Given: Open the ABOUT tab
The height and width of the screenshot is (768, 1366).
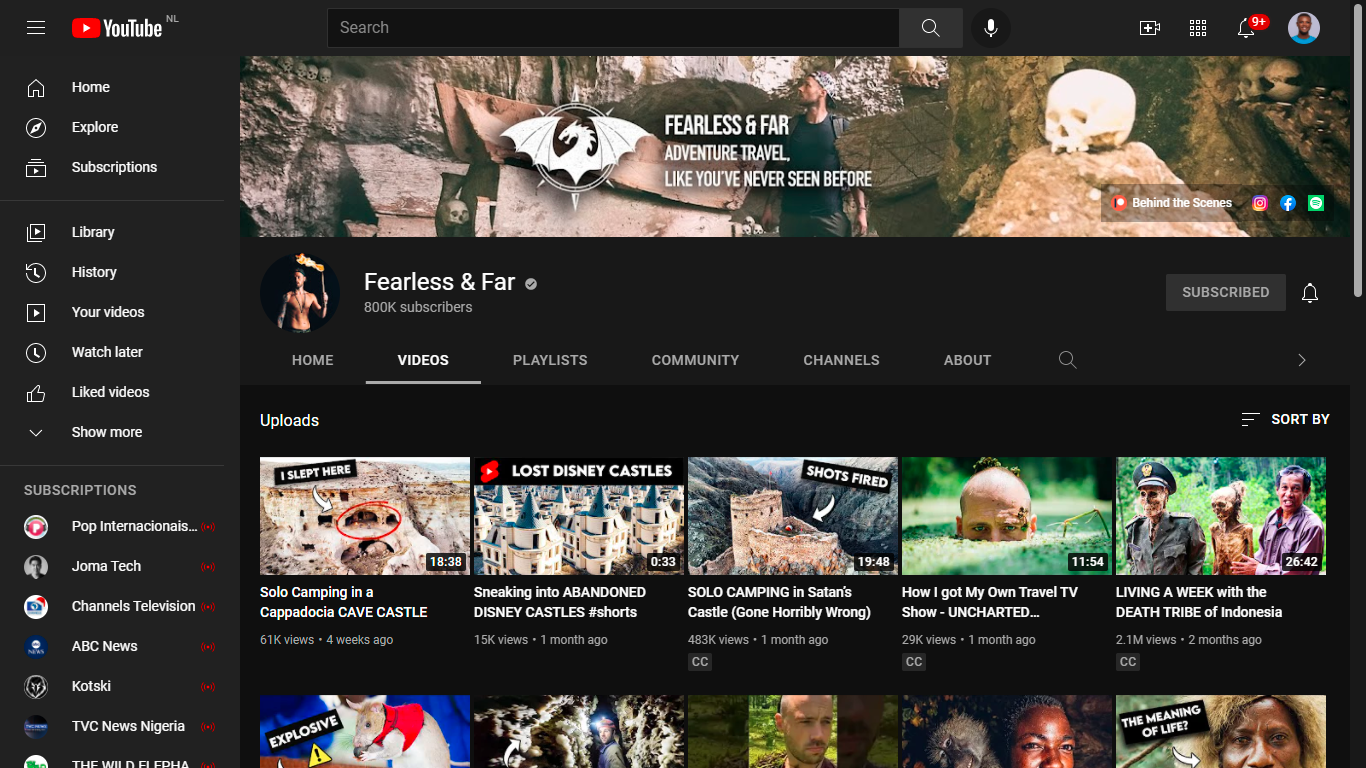Looking at the screenshot, I should pos(968,360).
